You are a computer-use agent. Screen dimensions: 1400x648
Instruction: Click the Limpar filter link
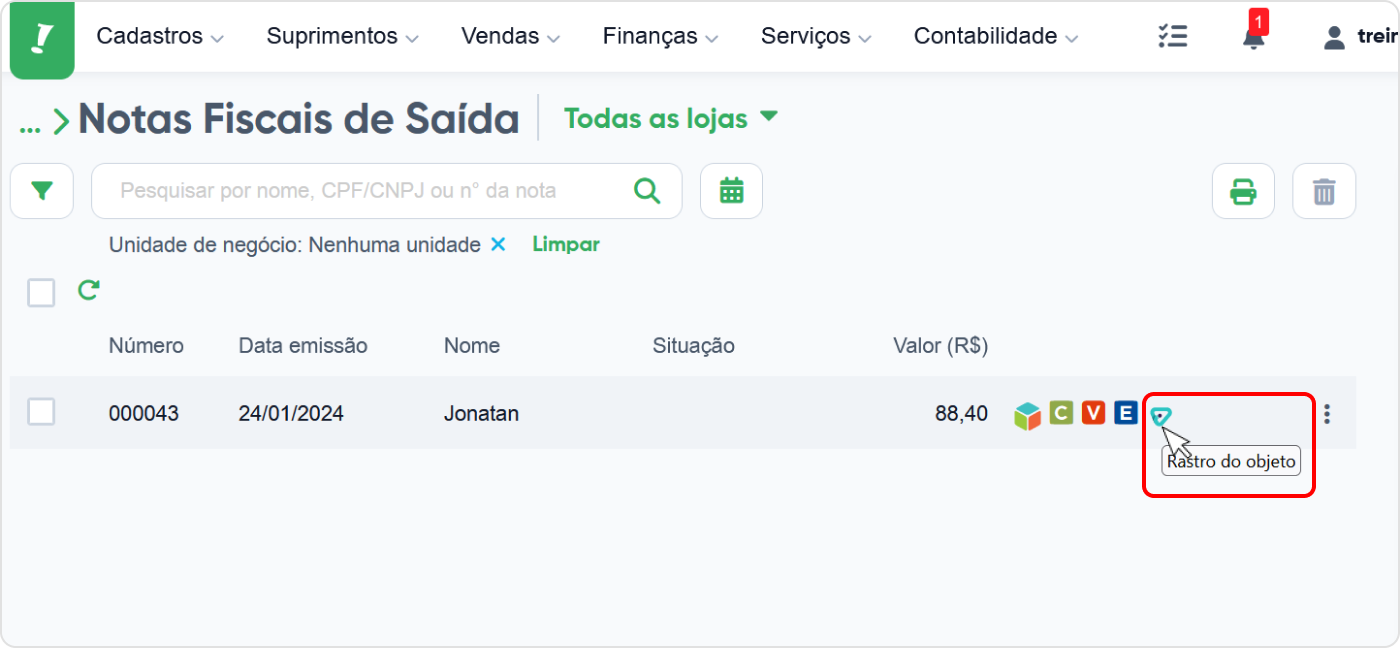566,244
